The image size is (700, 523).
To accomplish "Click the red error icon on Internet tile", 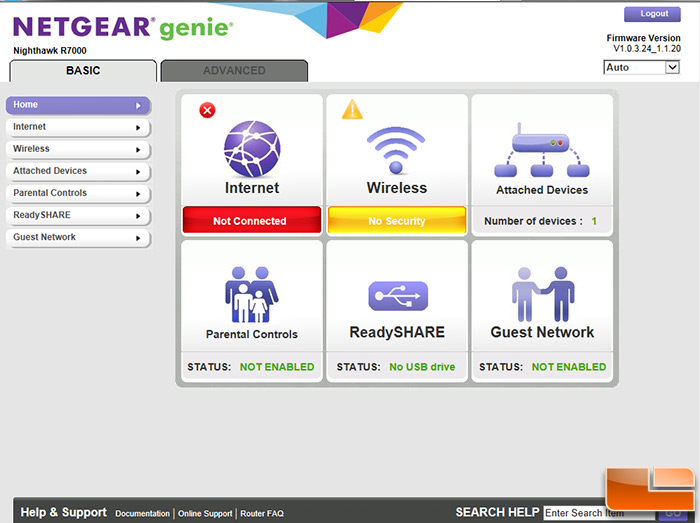I will pos(207,110).
